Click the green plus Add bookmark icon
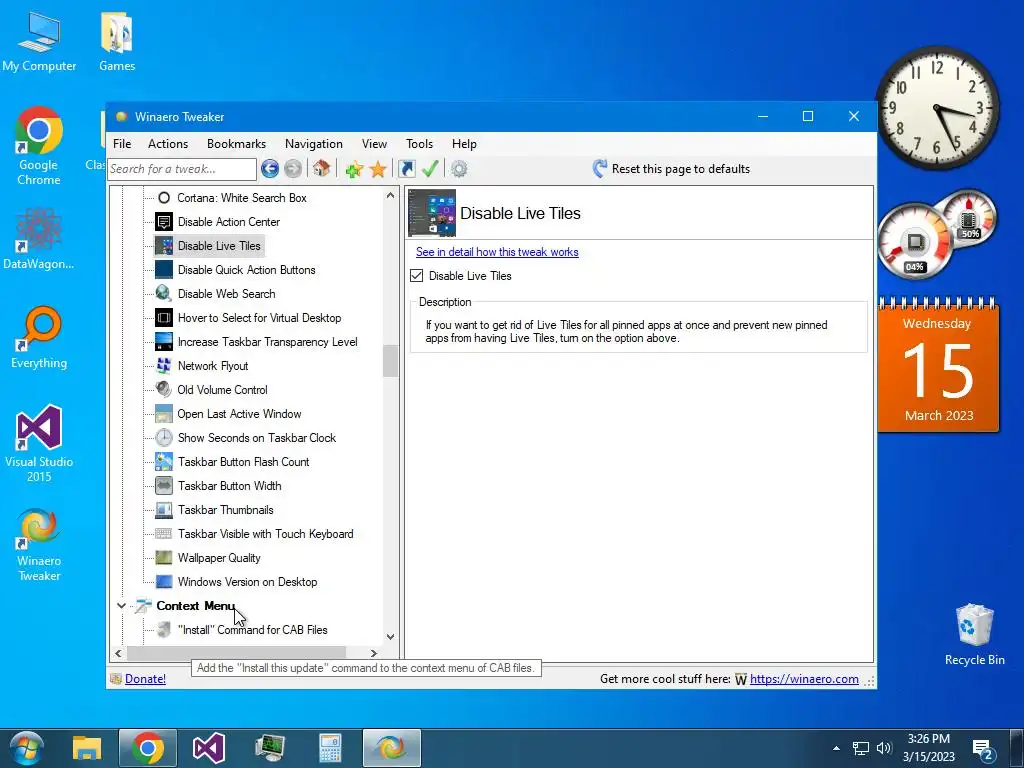Viewport: 1024px width, 768px height. tap(354, 170)
